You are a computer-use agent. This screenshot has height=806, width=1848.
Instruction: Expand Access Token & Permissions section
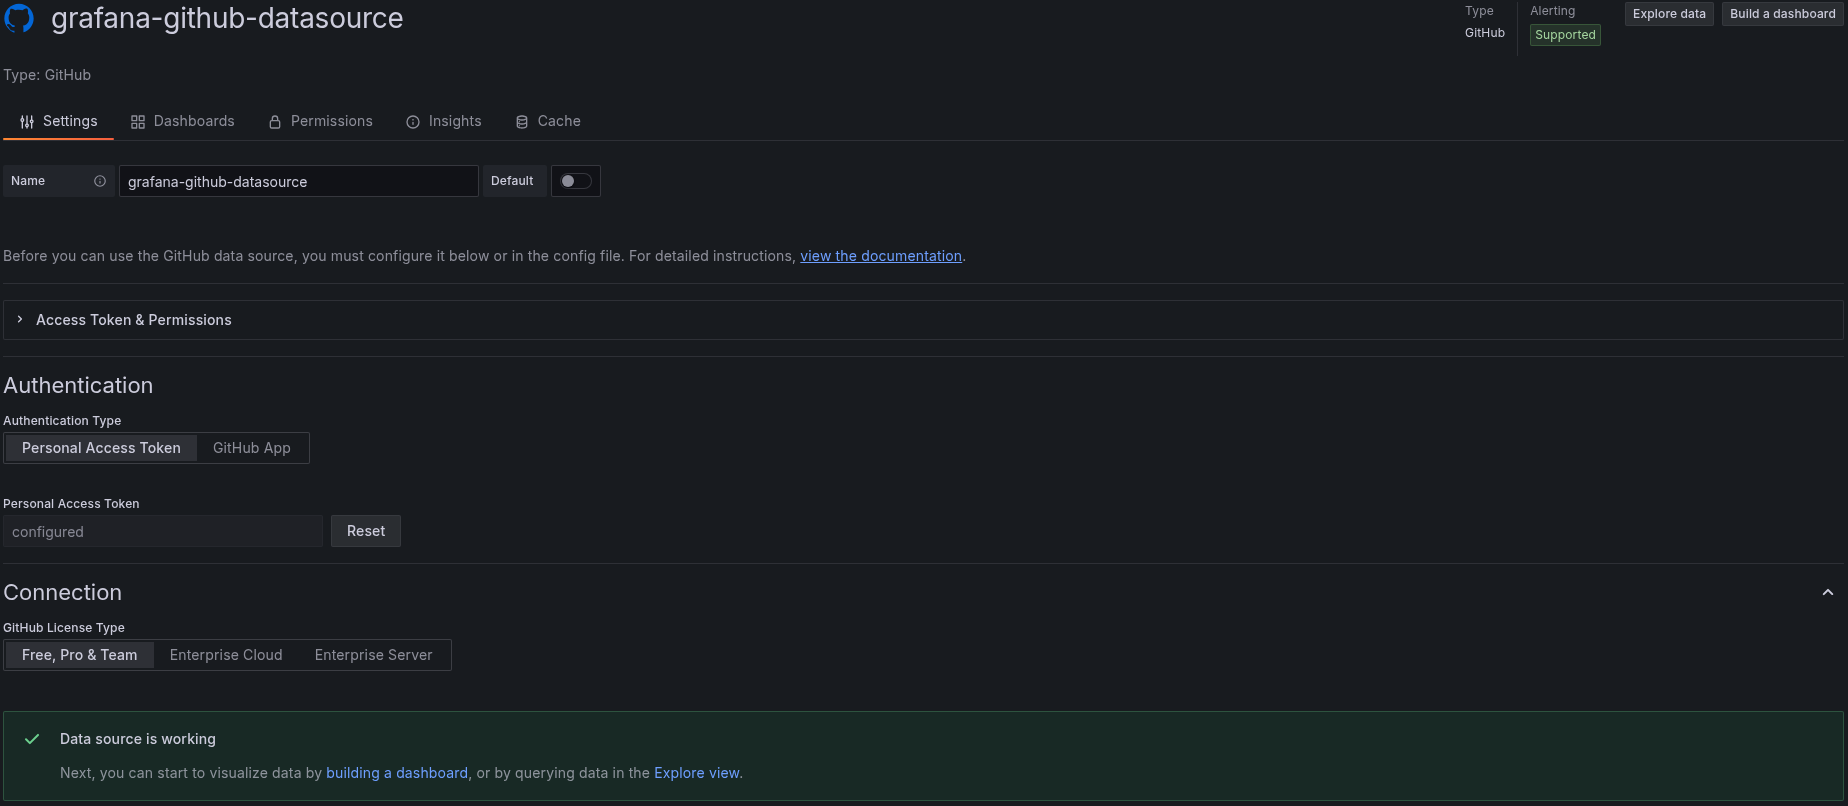[x=133, y=320]
